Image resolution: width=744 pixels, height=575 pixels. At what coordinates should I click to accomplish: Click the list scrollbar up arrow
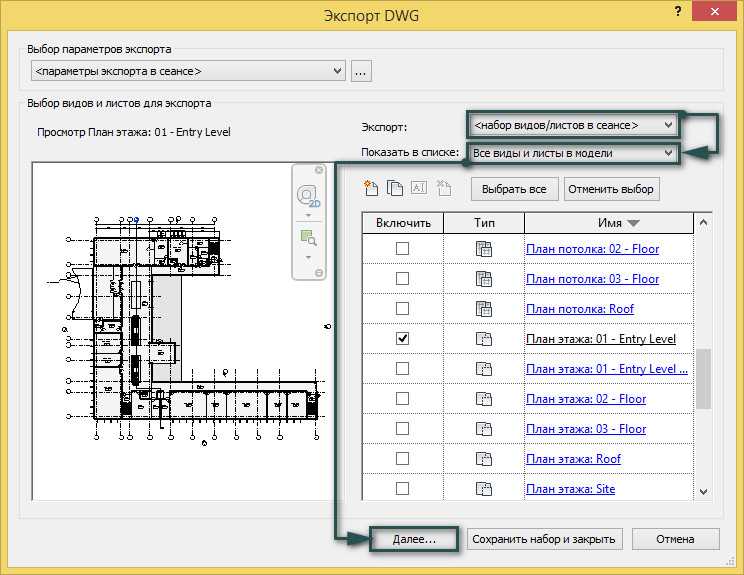point(703,222)
